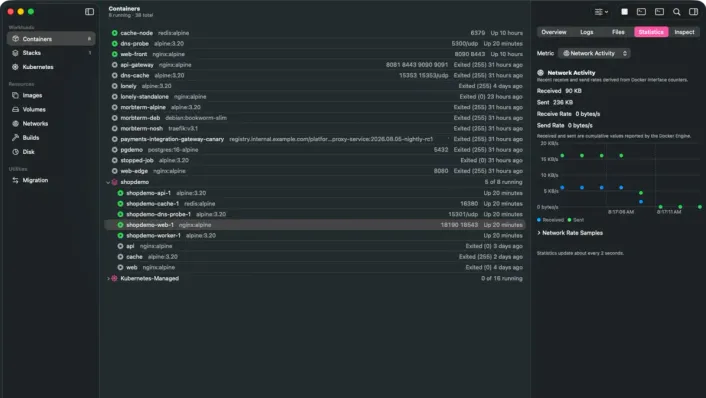Viewport: 706px width, 398px height.
Task: Switch to the Files tab
Action: [x=618, y=32]
